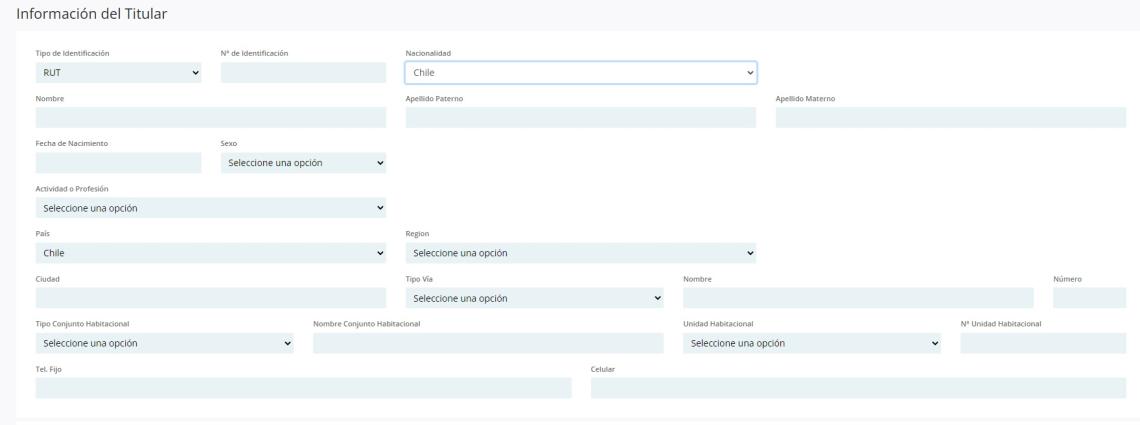Image resolution: width=1140 pixels, height=425 pixels.
Task: Select the Nº Unidad Habitacional input
Action: tap(1042, 343)
